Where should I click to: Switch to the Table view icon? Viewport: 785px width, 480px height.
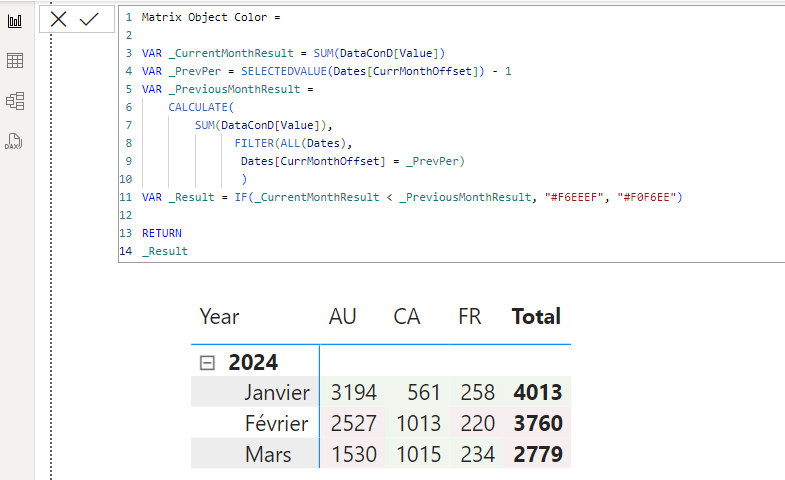[15, 61]
